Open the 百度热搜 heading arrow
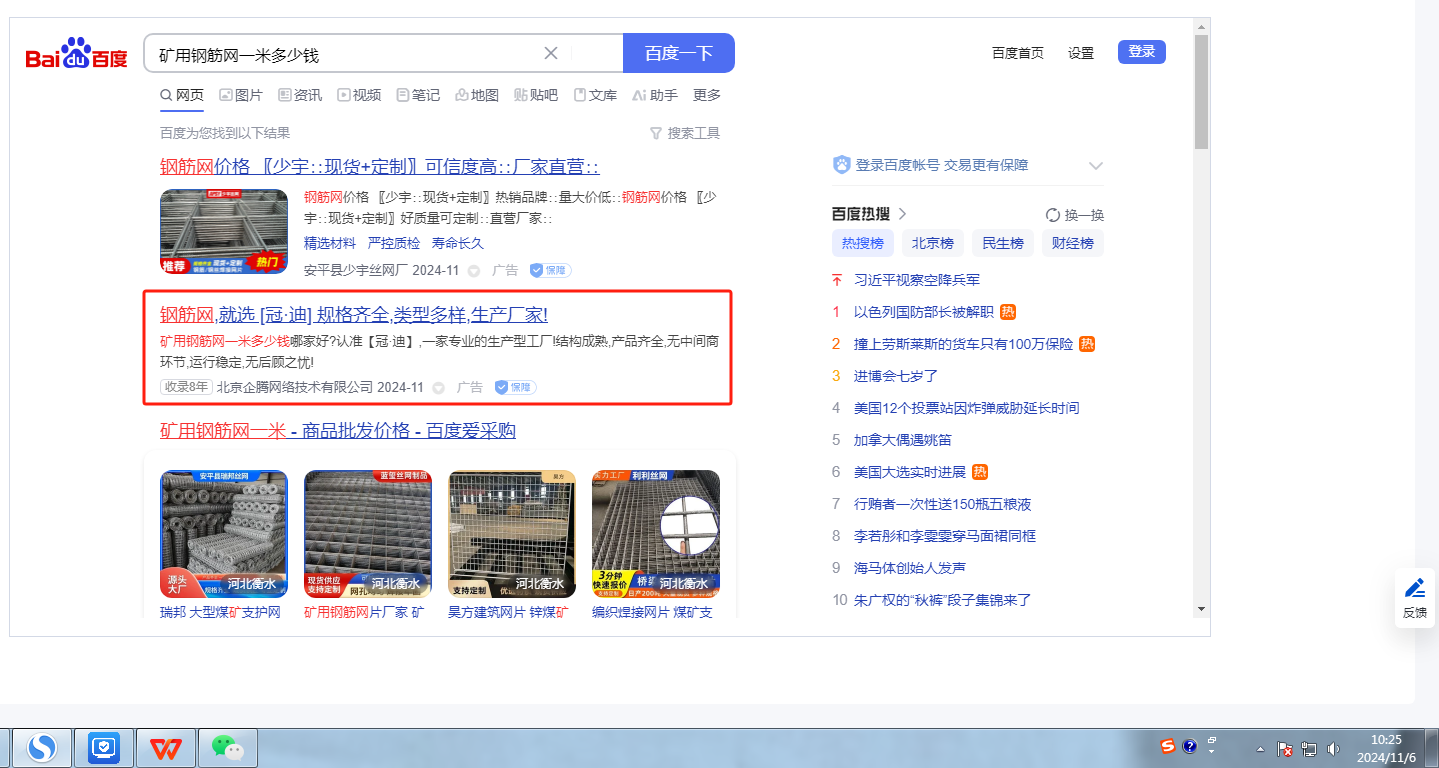Screen dimensions: 1439x768 pyautogui.click(x=902, y=214)
